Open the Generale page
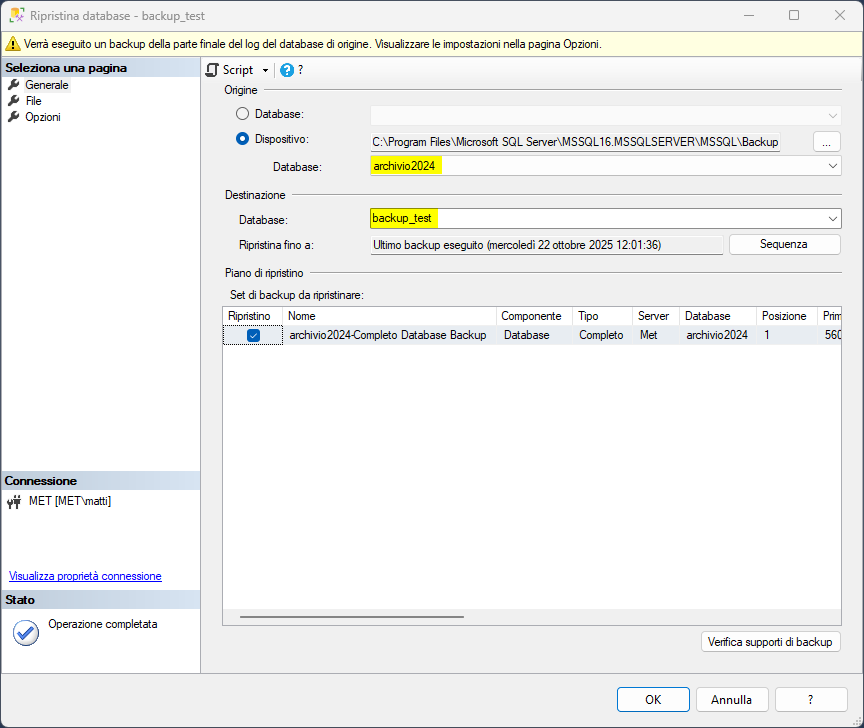 coord(46,85)
